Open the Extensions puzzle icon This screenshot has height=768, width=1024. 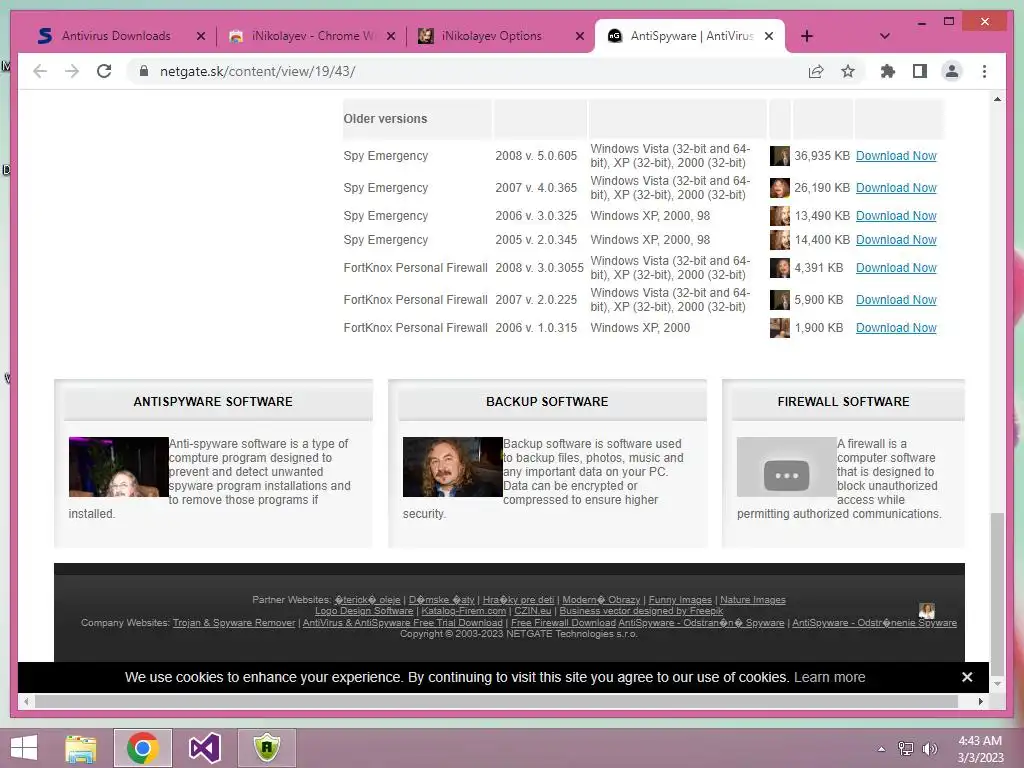coord(888,71)
